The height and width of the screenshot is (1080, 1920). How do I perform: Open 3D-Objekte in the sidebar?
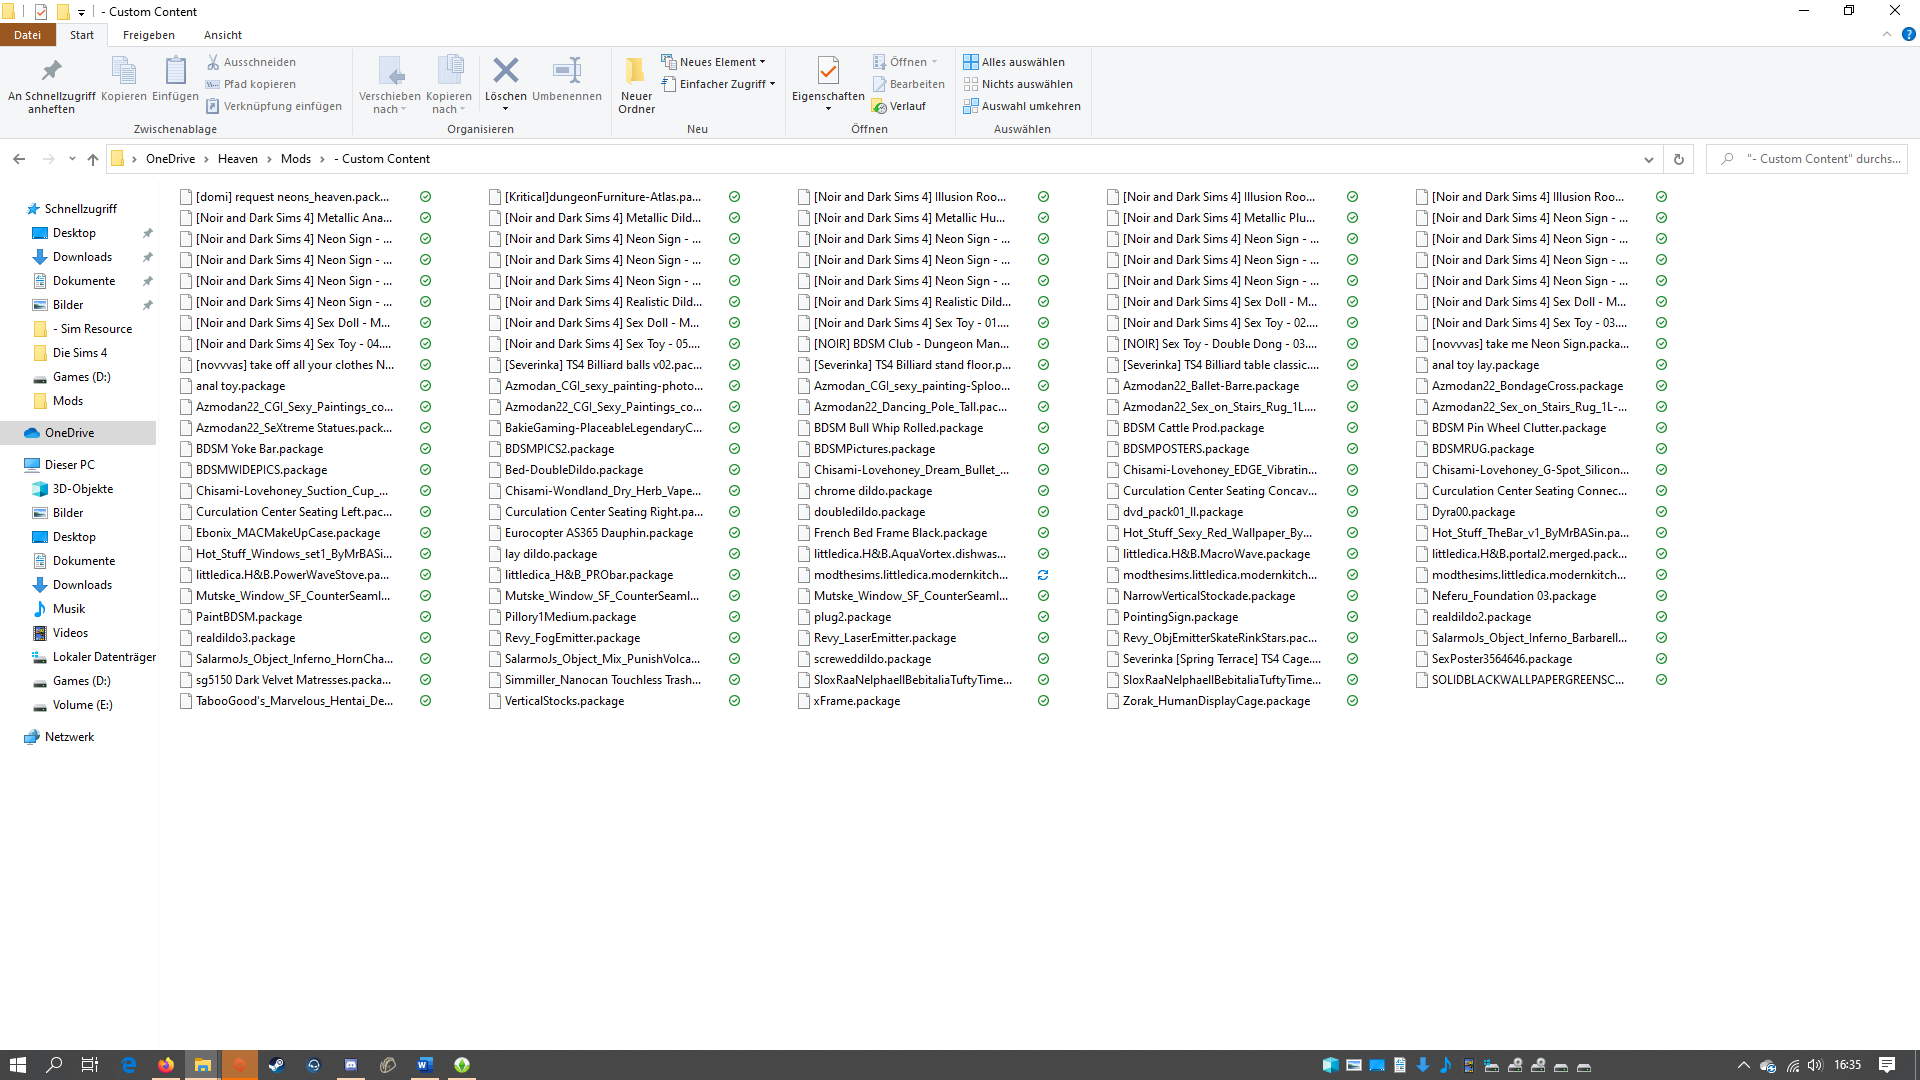[83, 489]
